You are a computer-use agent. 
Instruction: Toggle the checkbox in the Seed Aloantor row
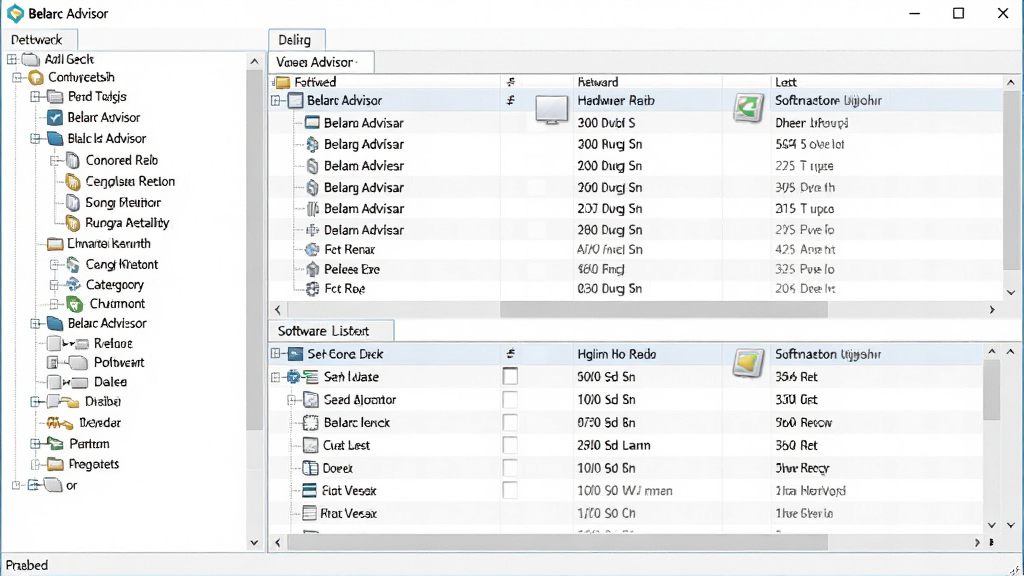(x=510, y=400)
